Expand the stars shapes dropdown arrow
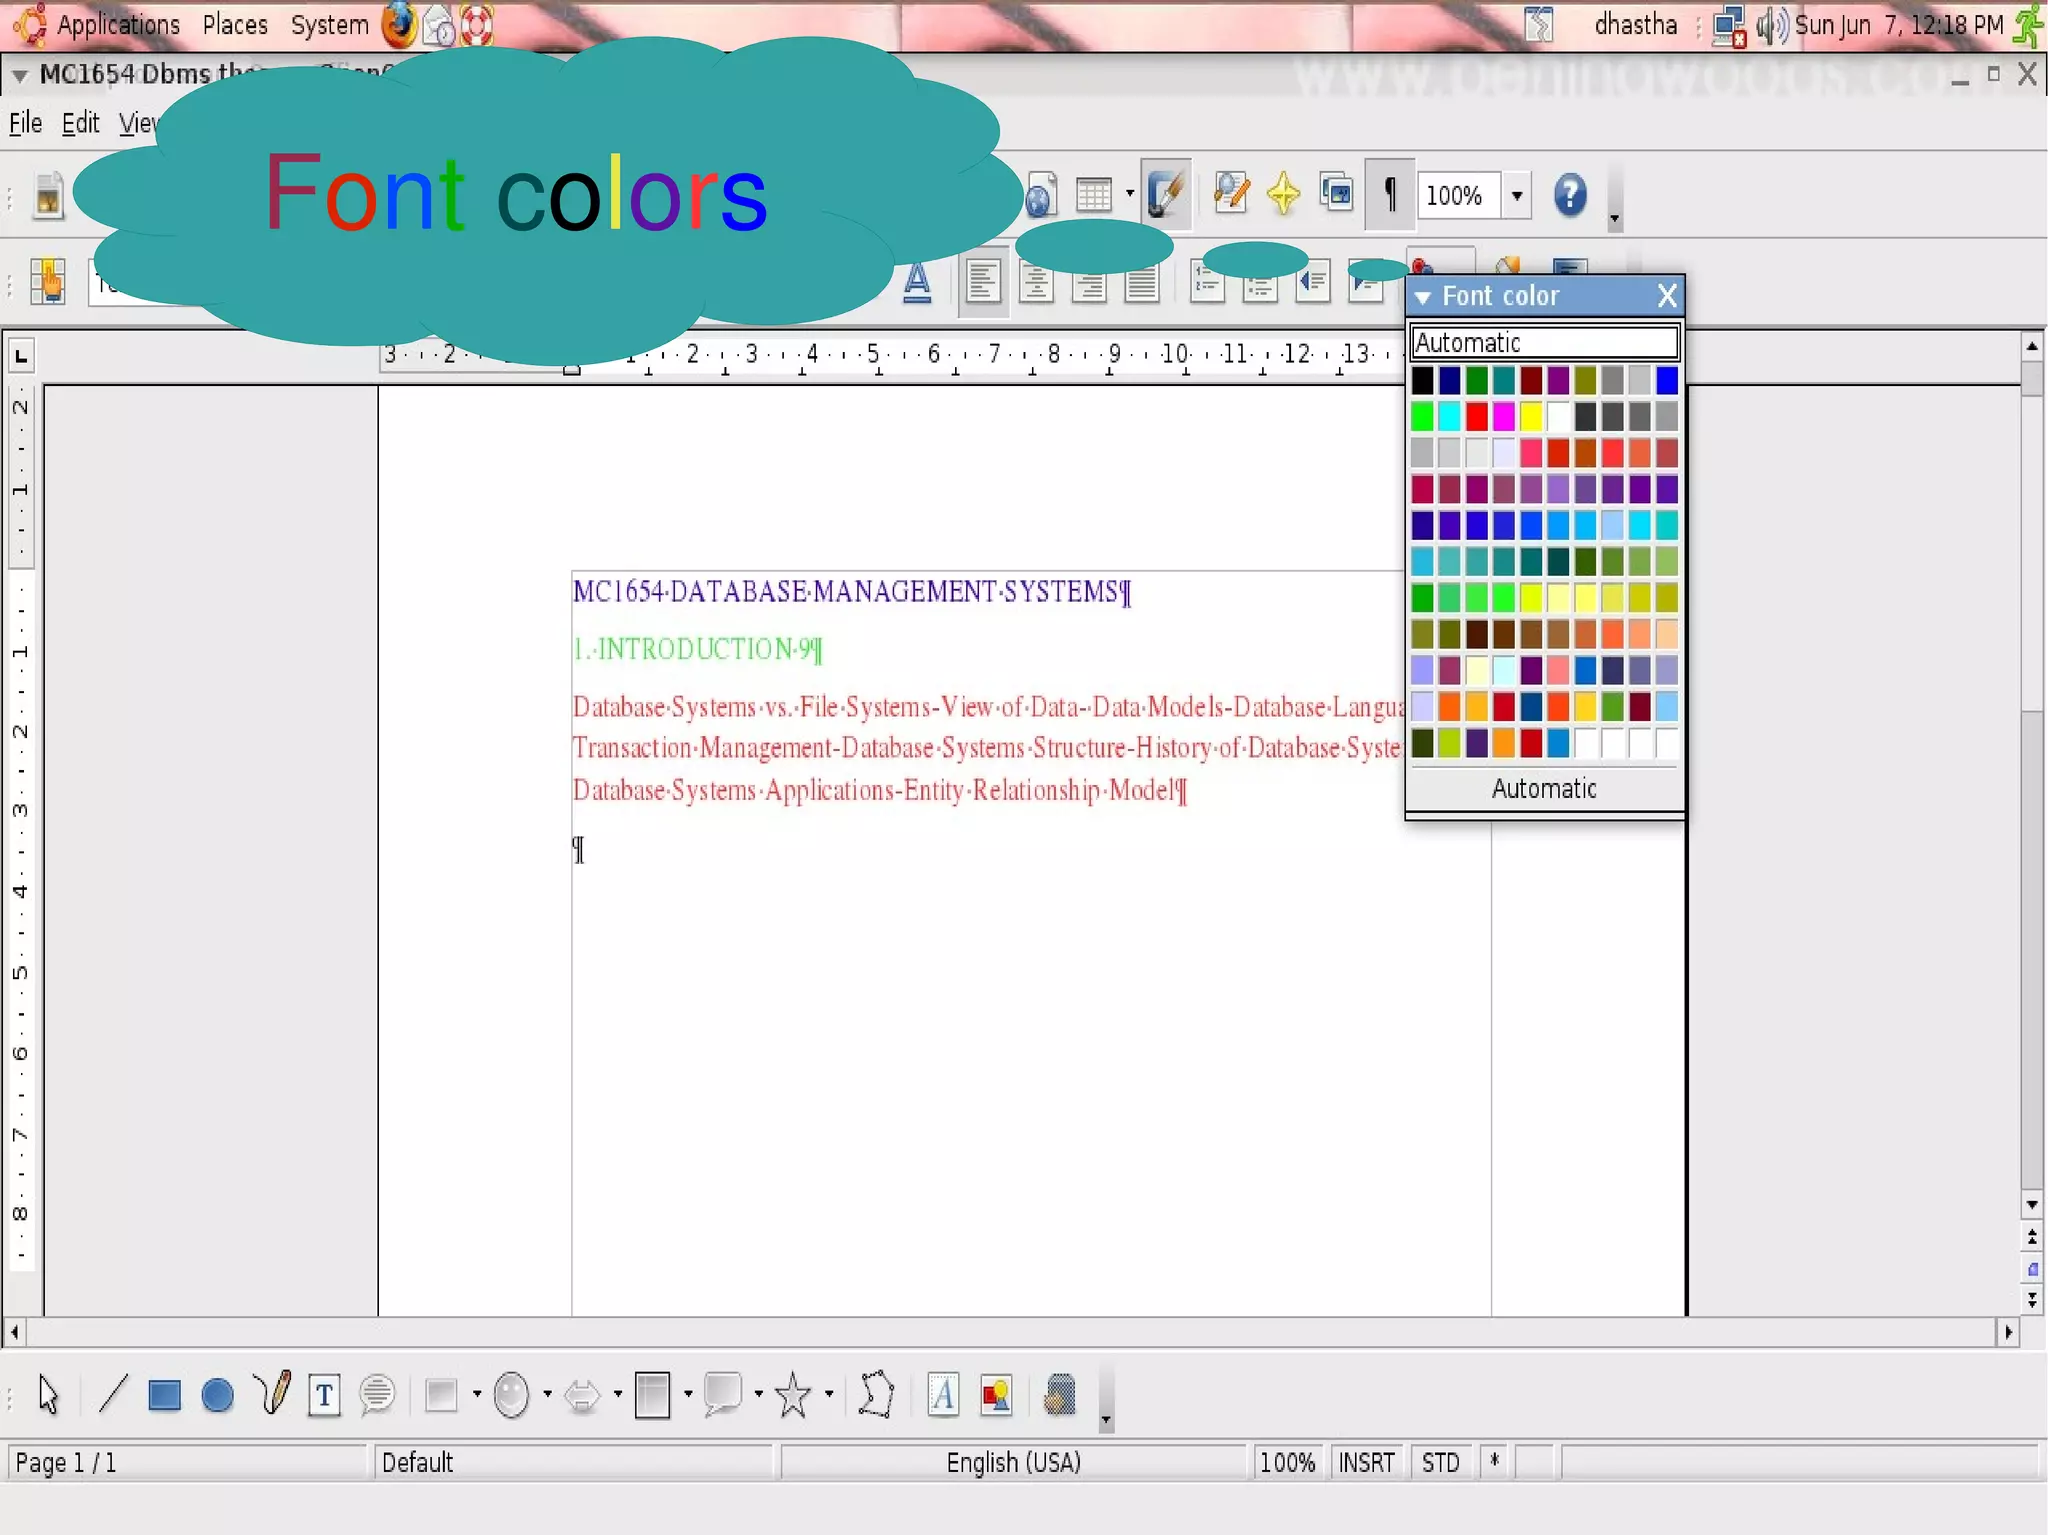 [829, 1394]
